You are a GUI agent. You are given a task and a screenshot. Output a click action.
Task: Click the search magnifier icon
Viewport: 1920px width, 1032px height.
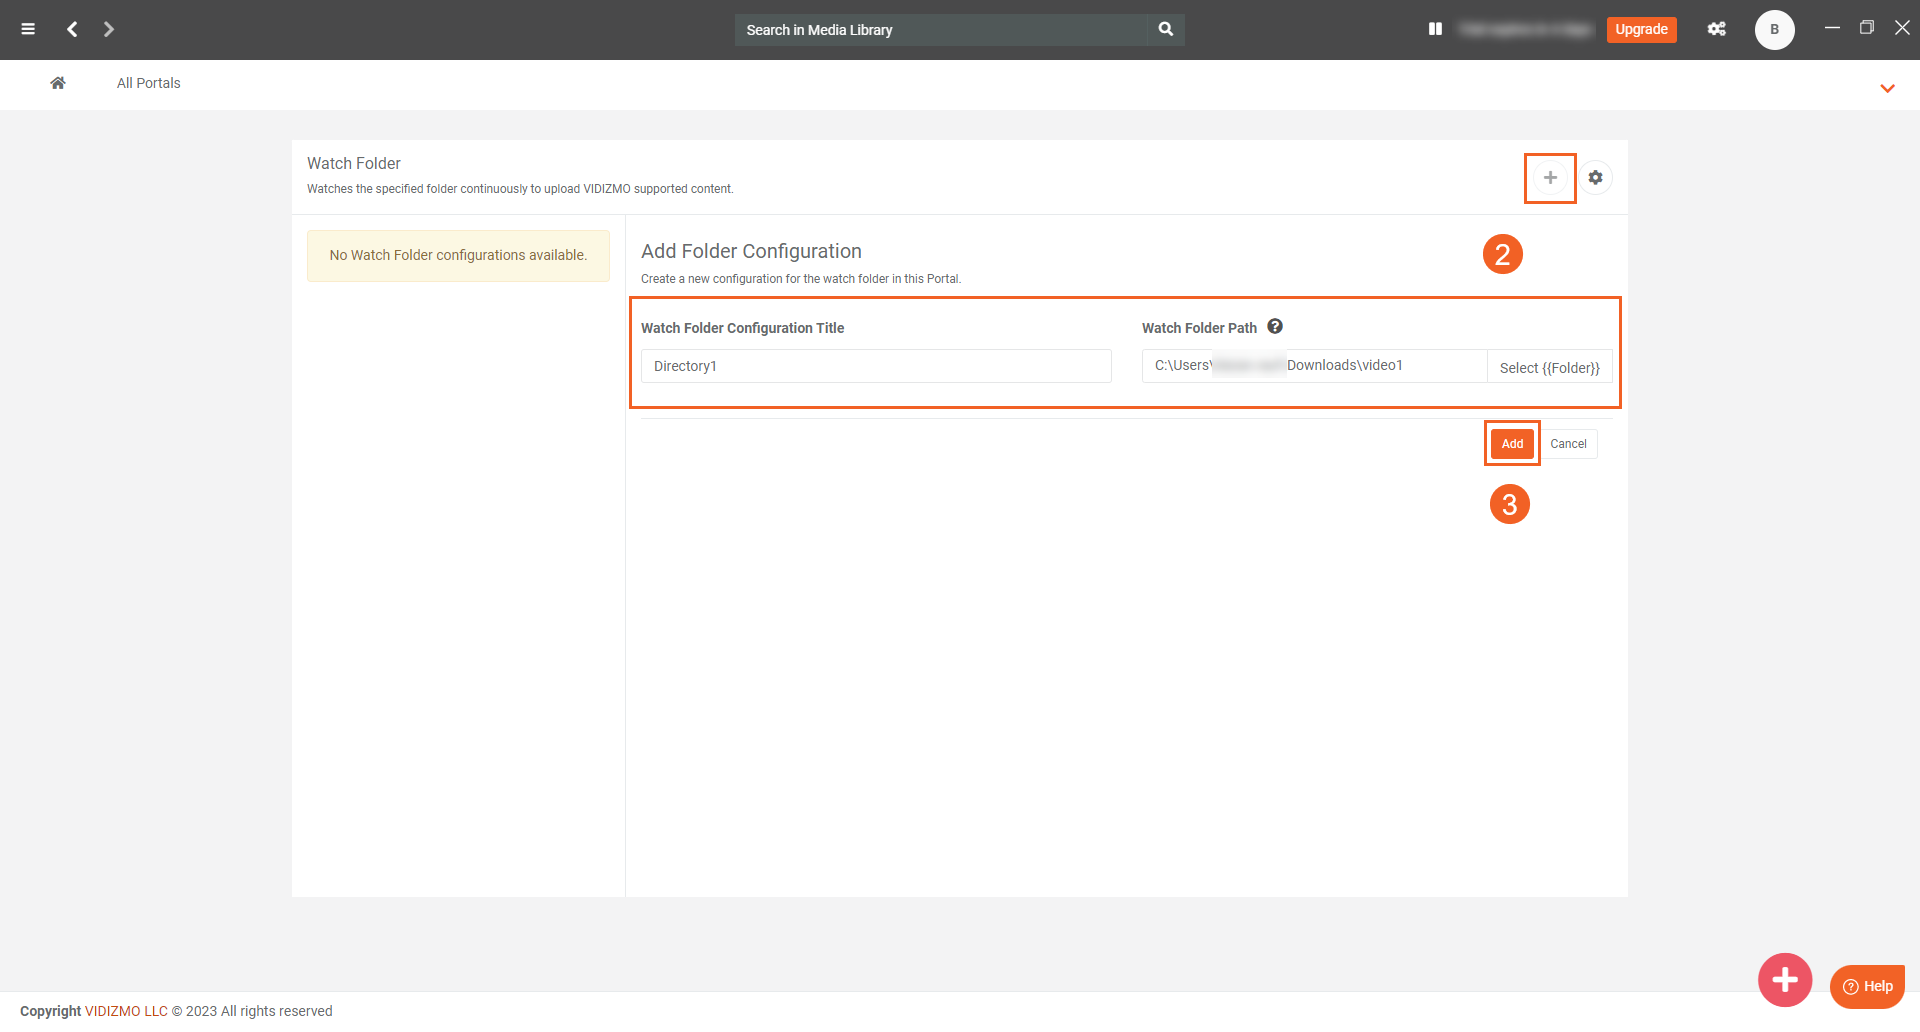pyautogui.click(x=1165, y=29)
